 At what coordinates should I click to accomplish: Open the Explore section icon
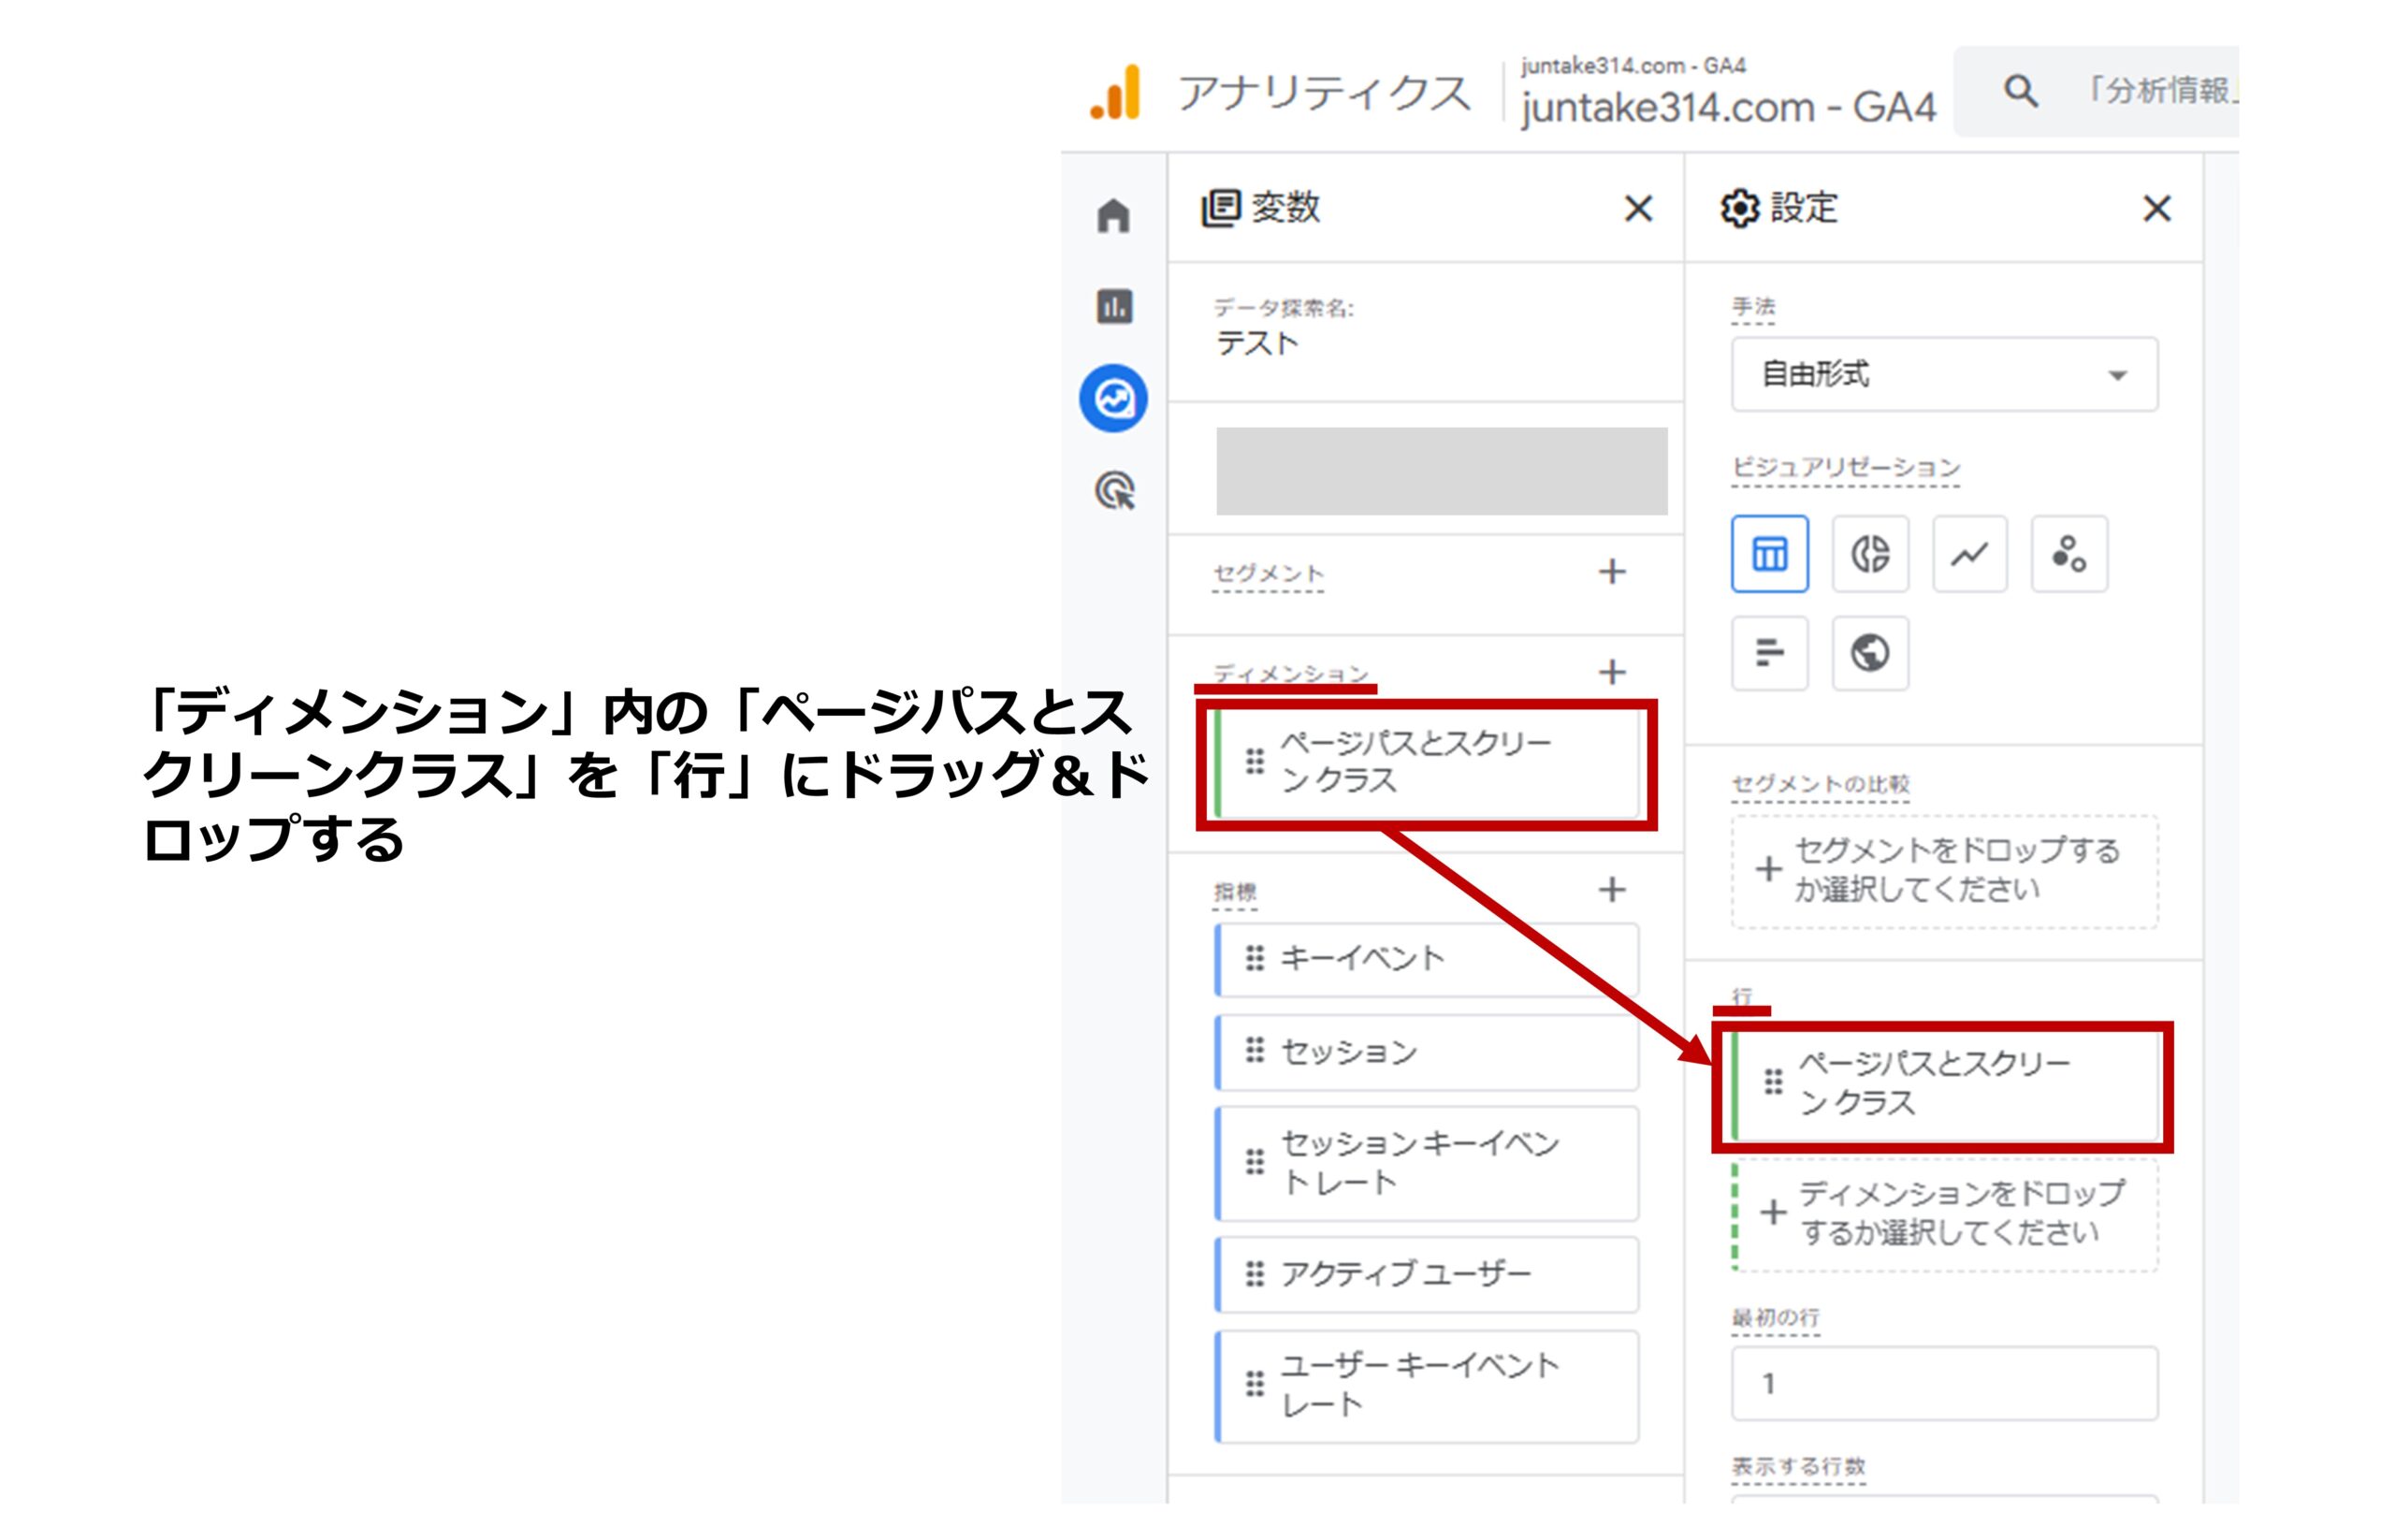click(1113, 394)
